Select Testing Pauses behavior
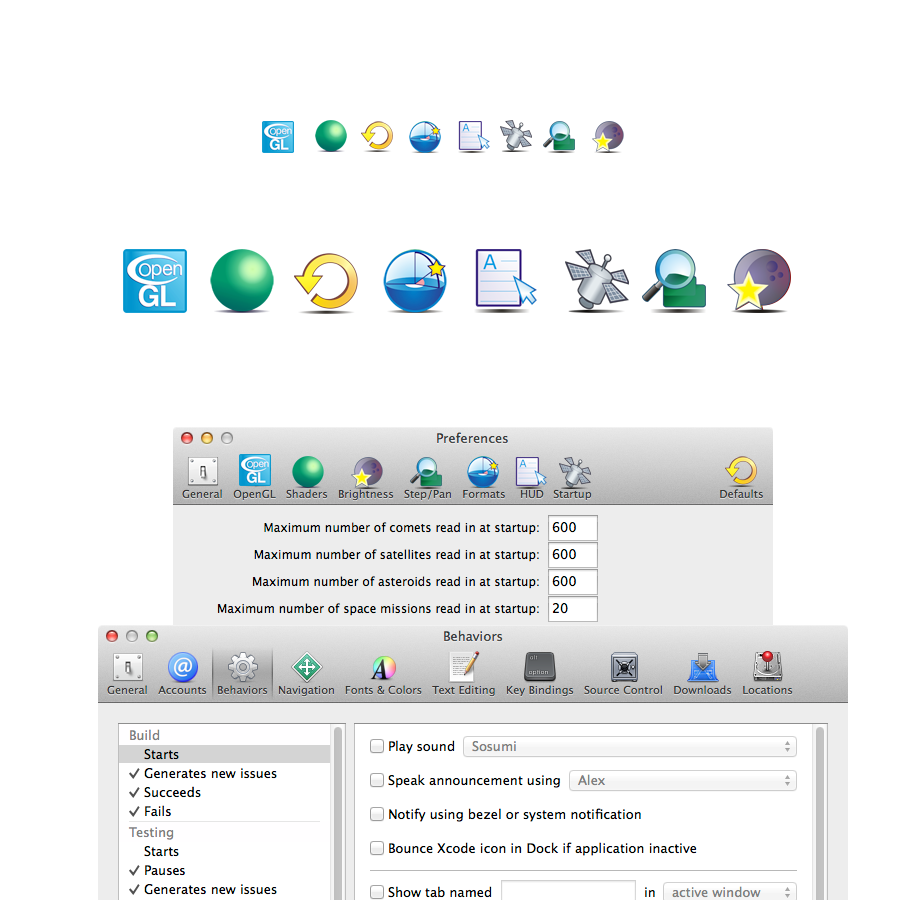 (224, 870)
